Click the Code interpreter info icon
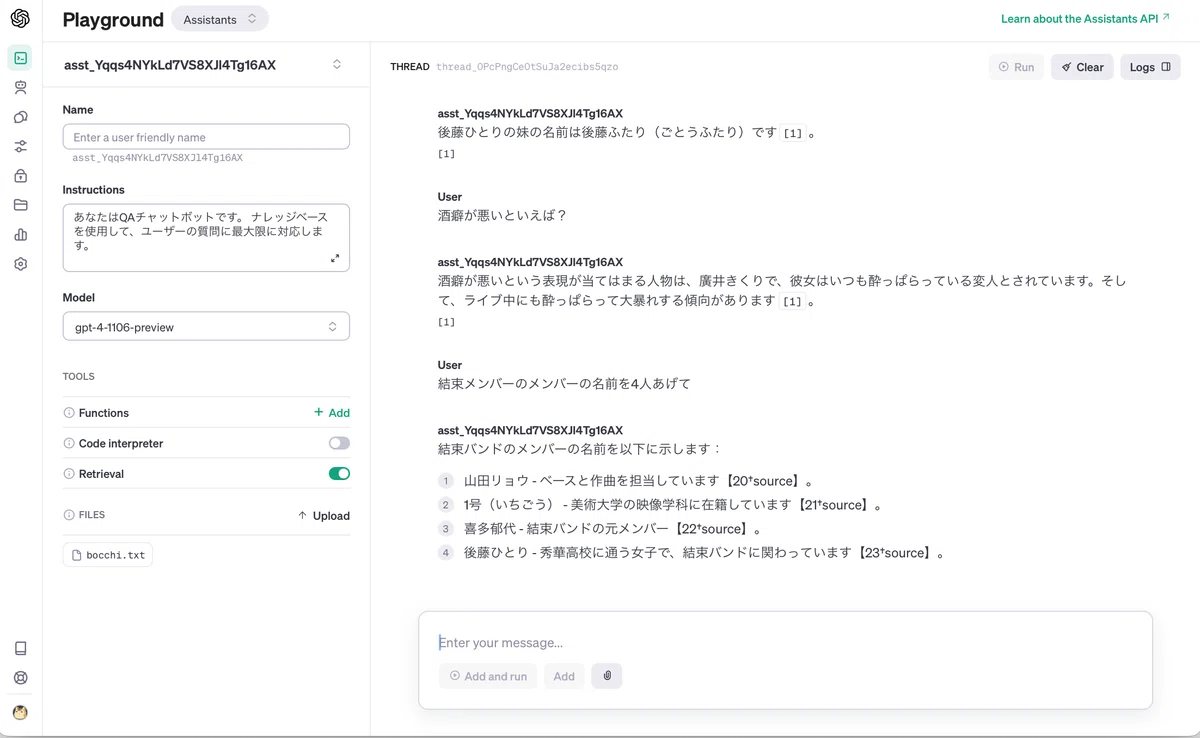The image size is (1200, 738). tap(69, 443)
